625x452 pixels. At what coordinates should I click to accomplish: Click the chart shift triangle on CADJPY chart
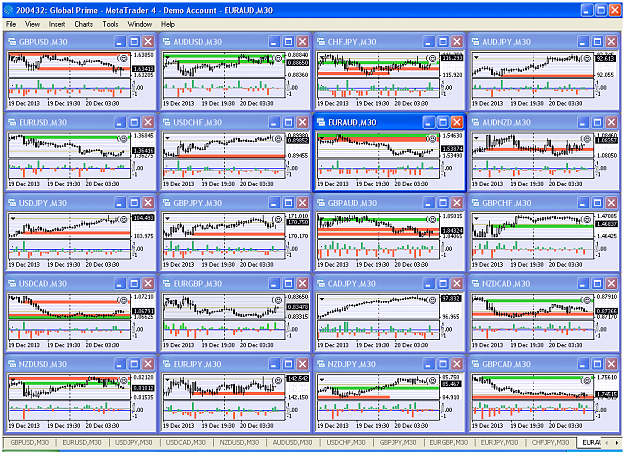(x=322, y=299)
